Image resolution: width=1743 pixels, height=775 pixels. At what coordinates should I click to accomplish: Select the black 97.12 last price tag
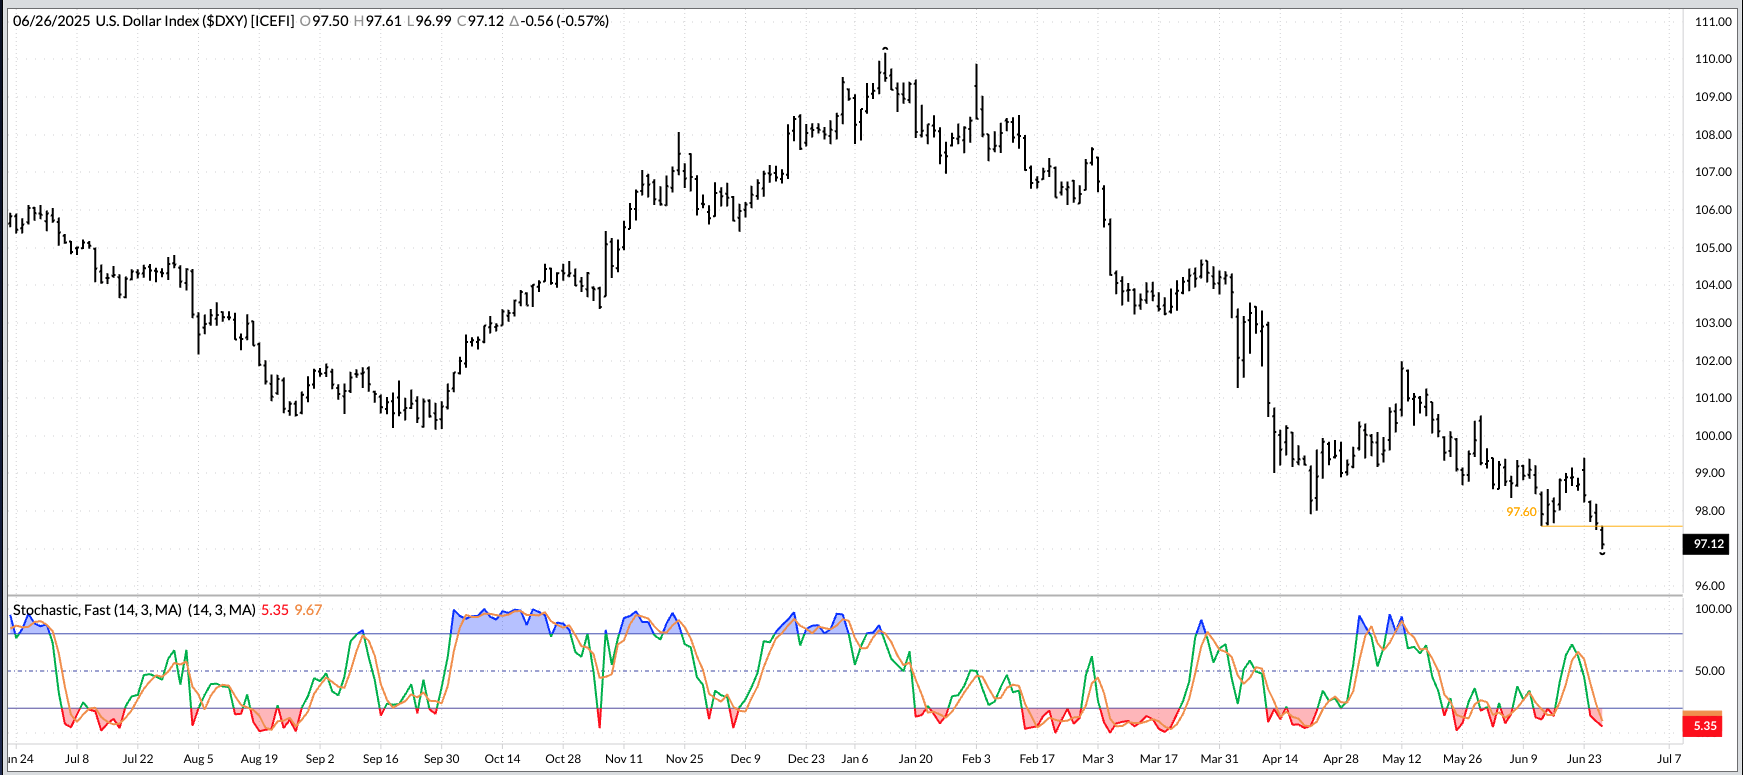click(x=1708, y=544)
